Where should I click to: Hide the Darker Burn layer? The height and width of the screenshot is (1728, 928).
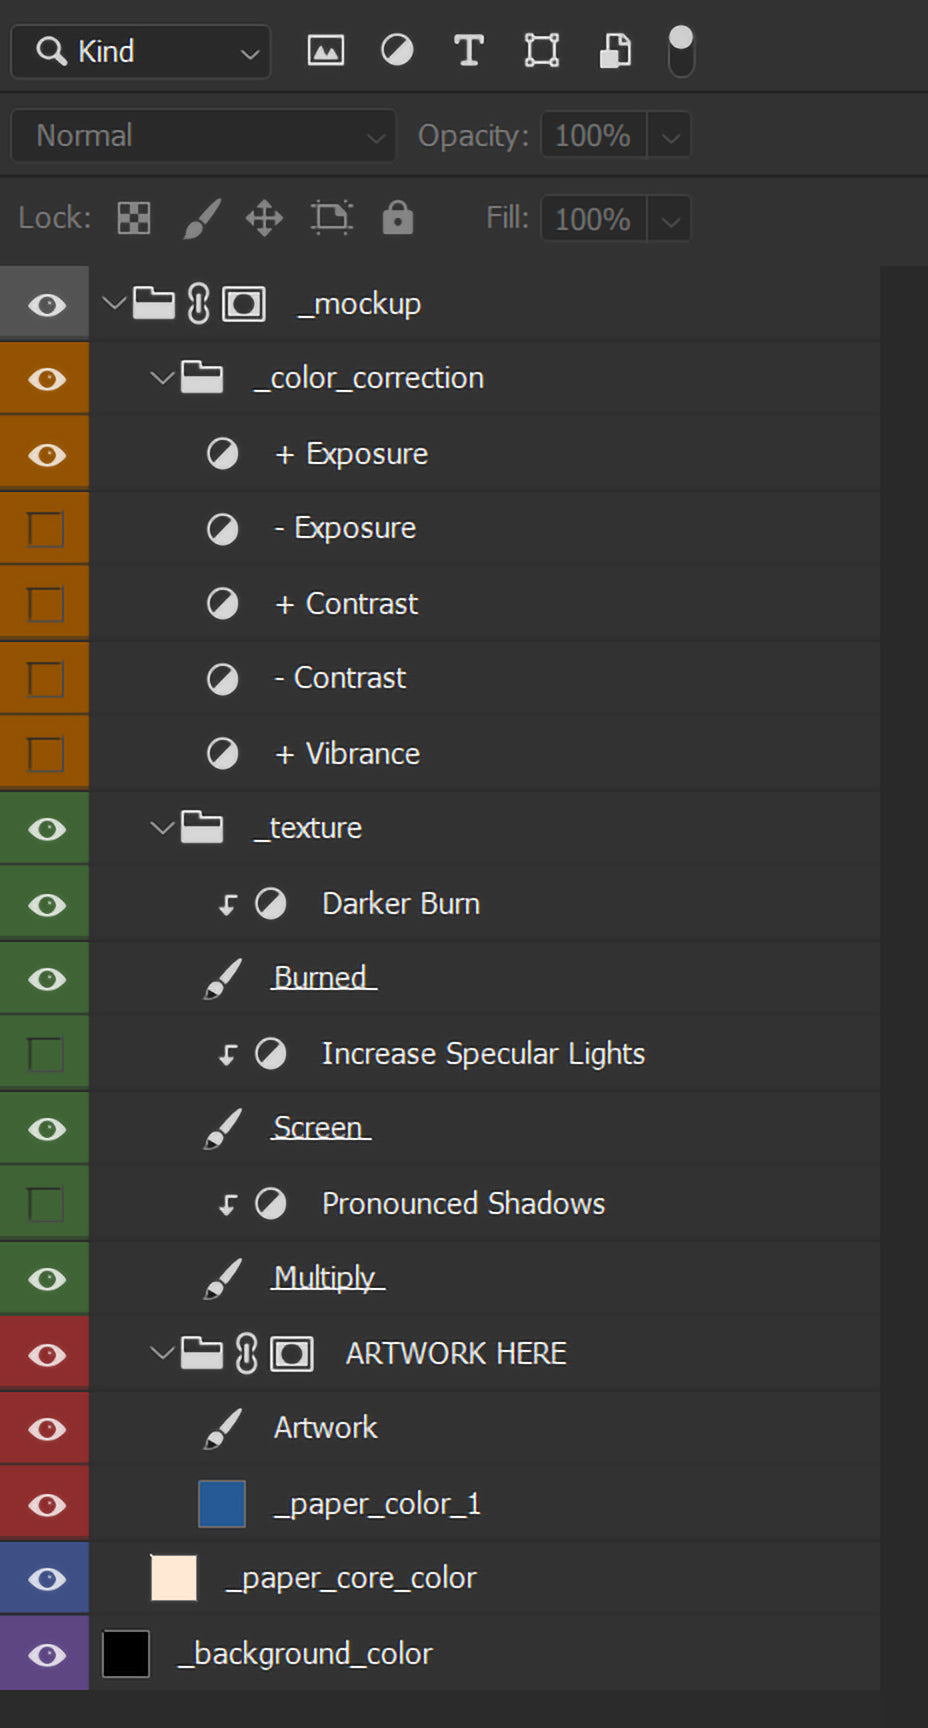46,904
